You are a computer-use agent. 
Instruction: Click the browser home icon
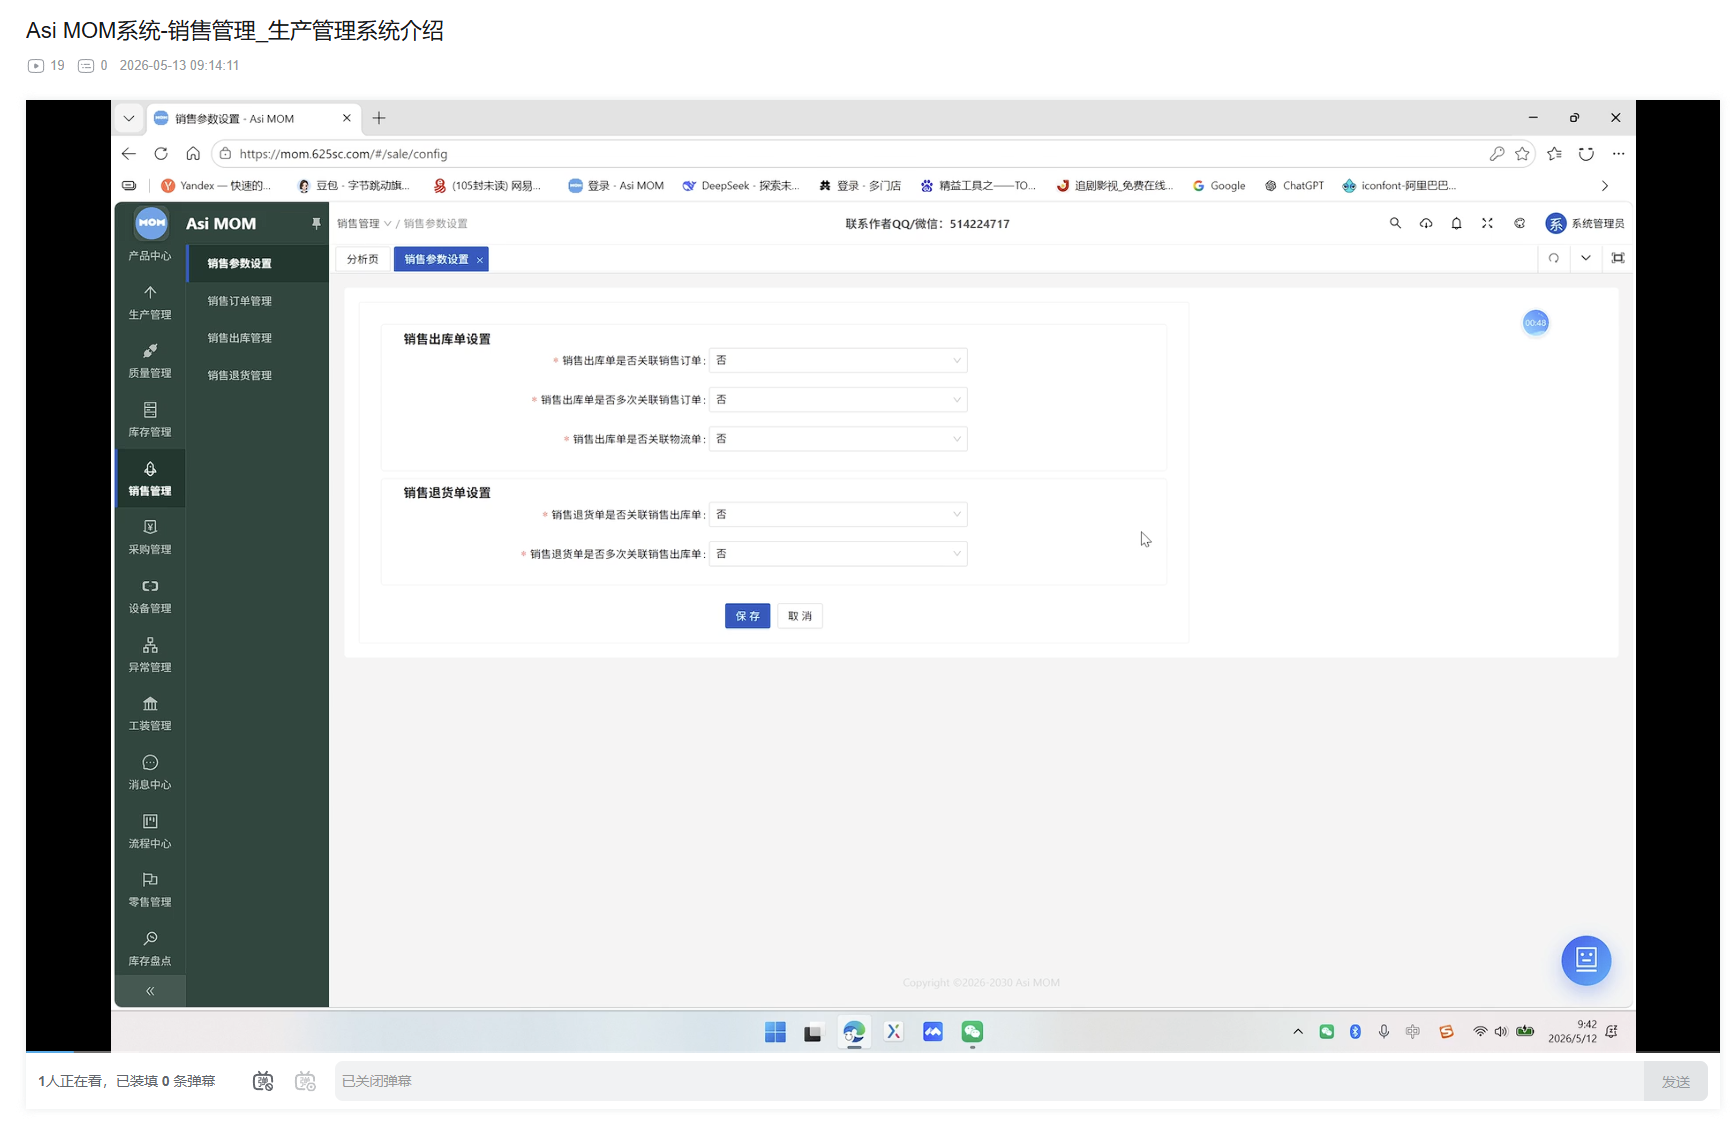193,154
